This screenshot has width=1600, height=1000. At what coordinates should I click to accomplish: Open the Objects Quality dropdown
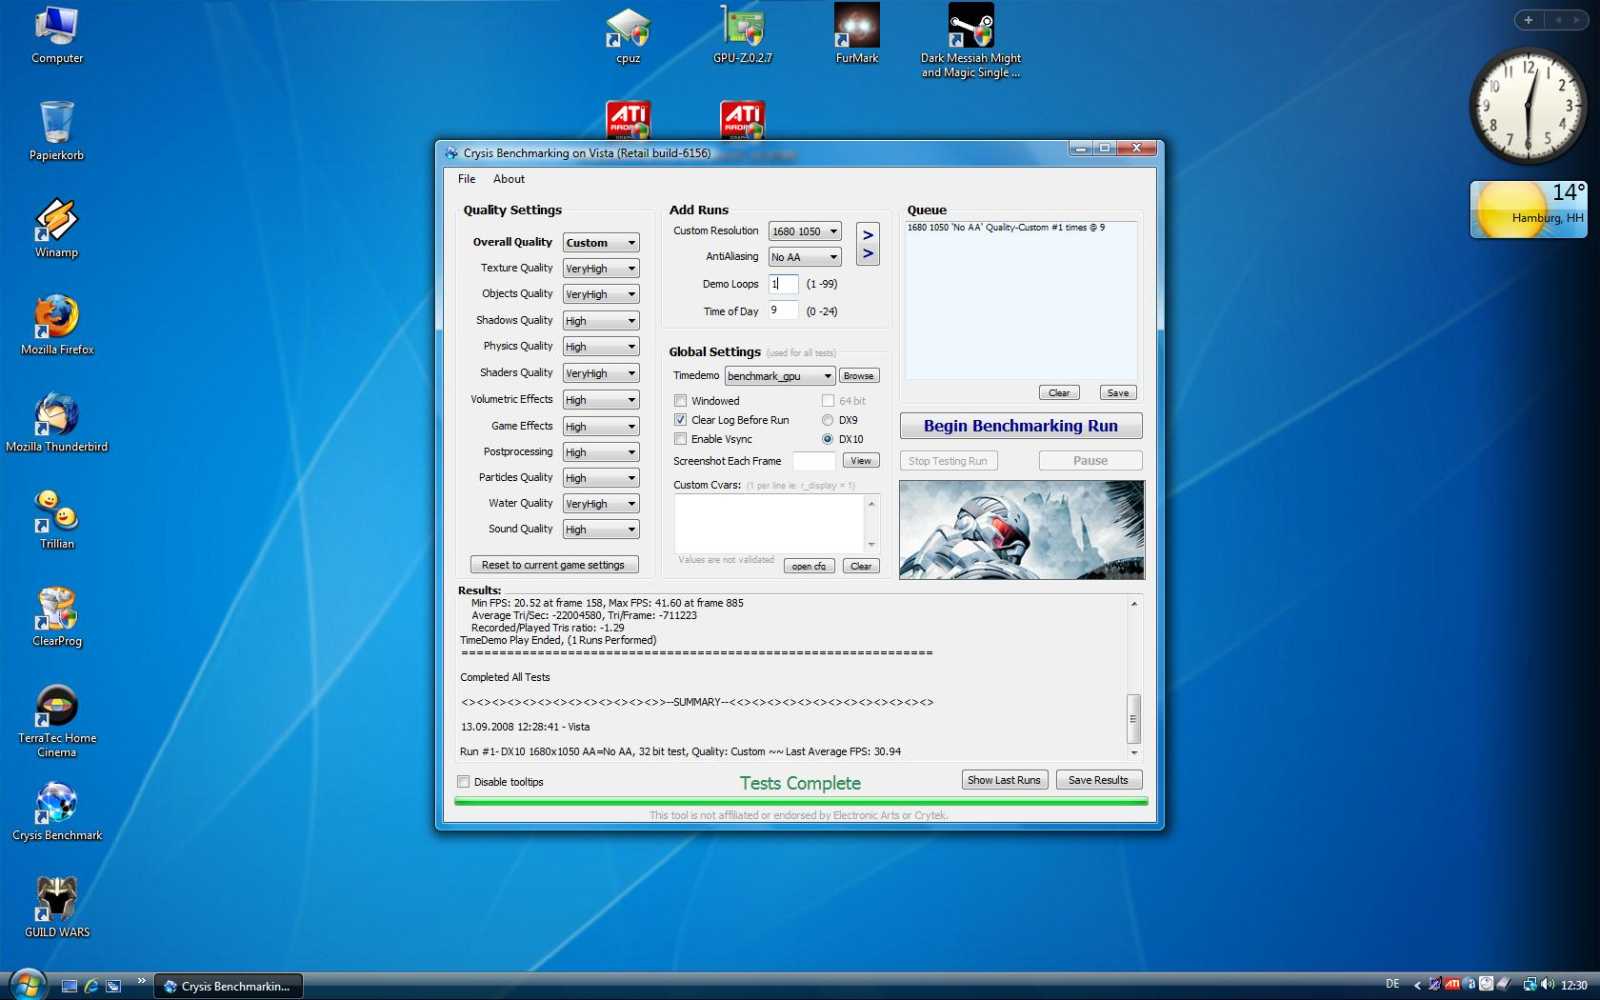(600, 295)
